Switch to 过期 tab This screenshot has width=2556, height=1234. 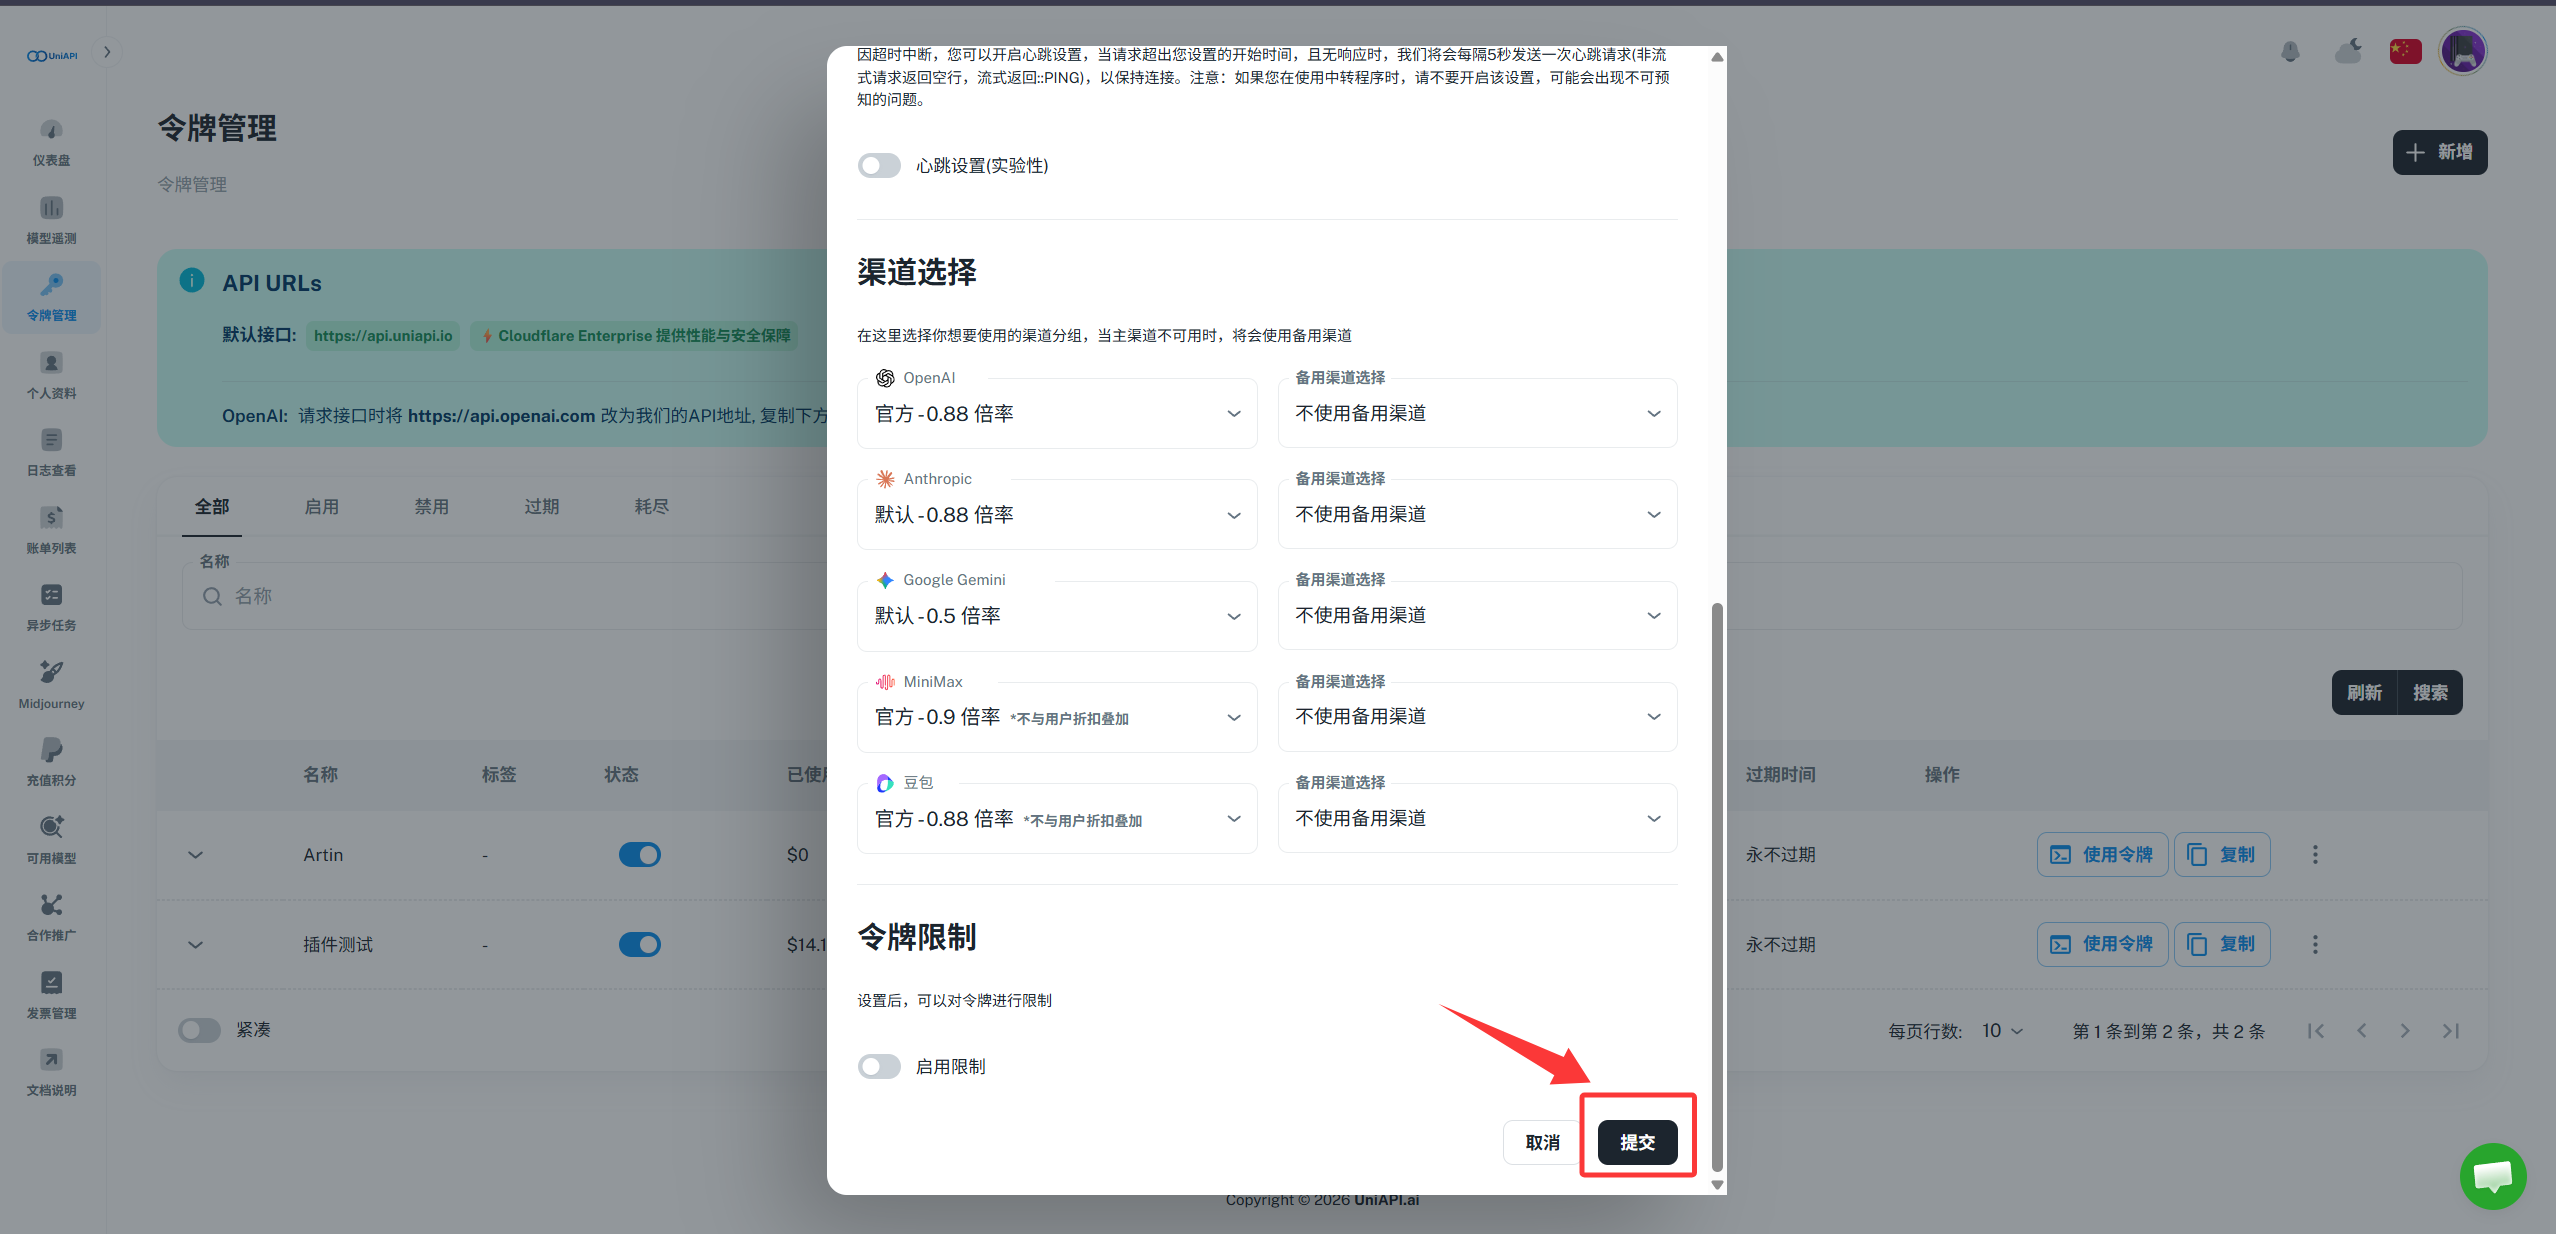[x=542, y=507]
